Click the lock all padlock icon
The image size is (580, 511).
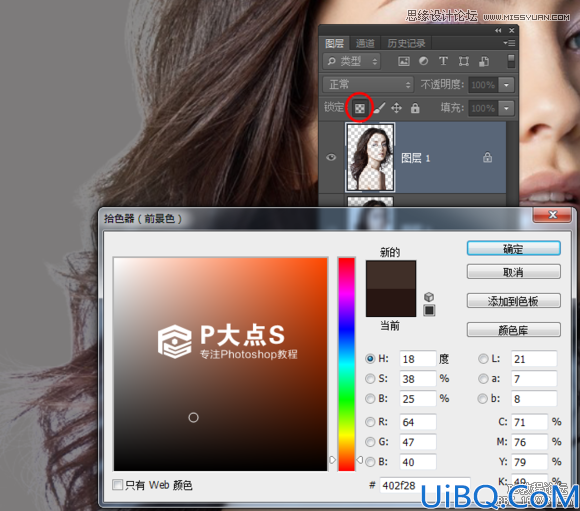coord(415,108)
